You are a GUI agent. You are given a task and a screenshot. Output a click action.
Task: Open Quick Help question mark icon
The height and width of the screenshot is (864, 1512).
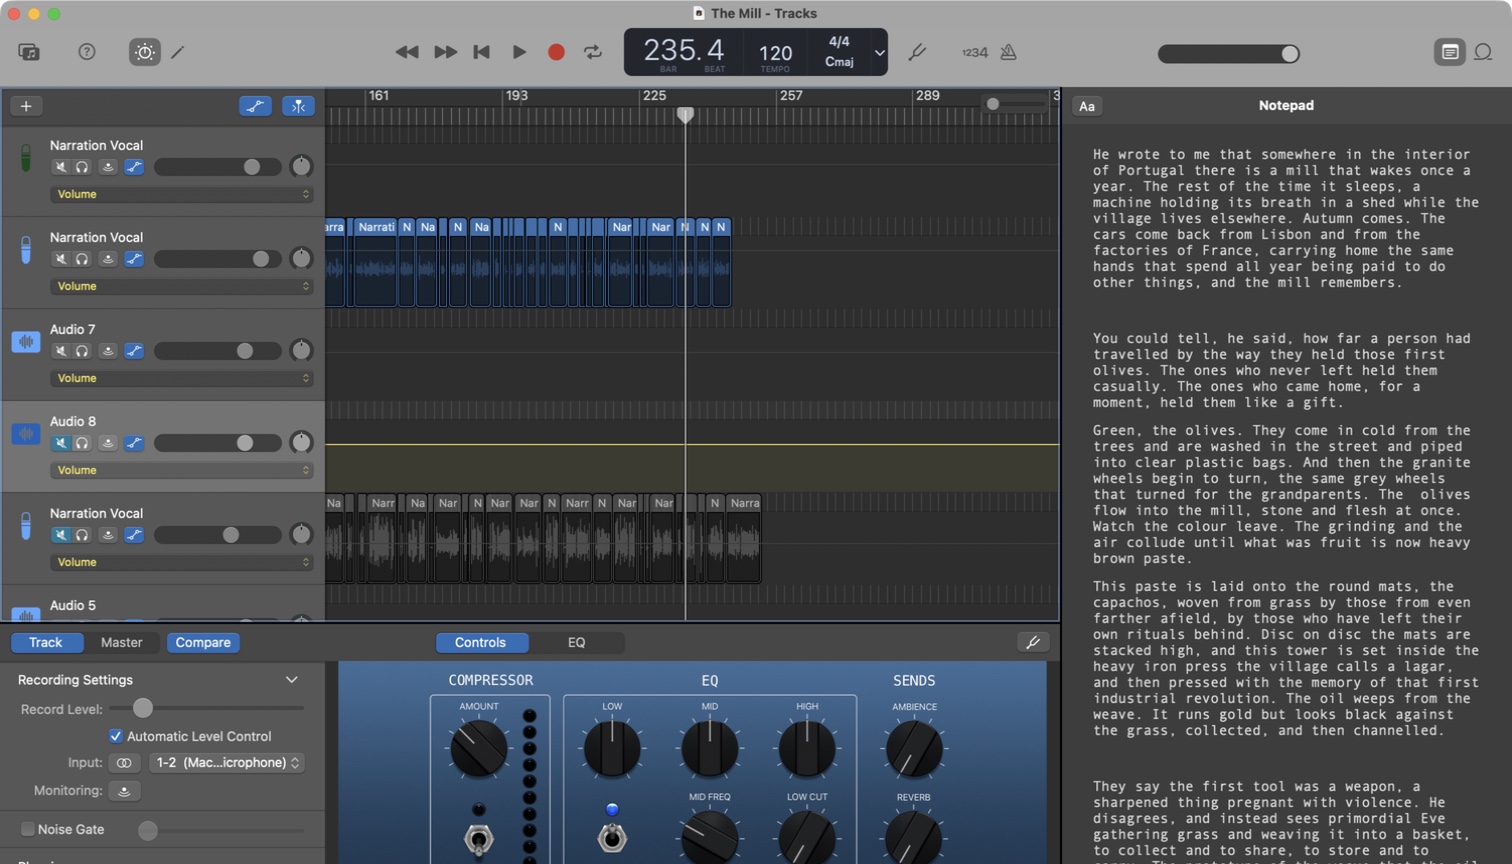pos(87,52)
